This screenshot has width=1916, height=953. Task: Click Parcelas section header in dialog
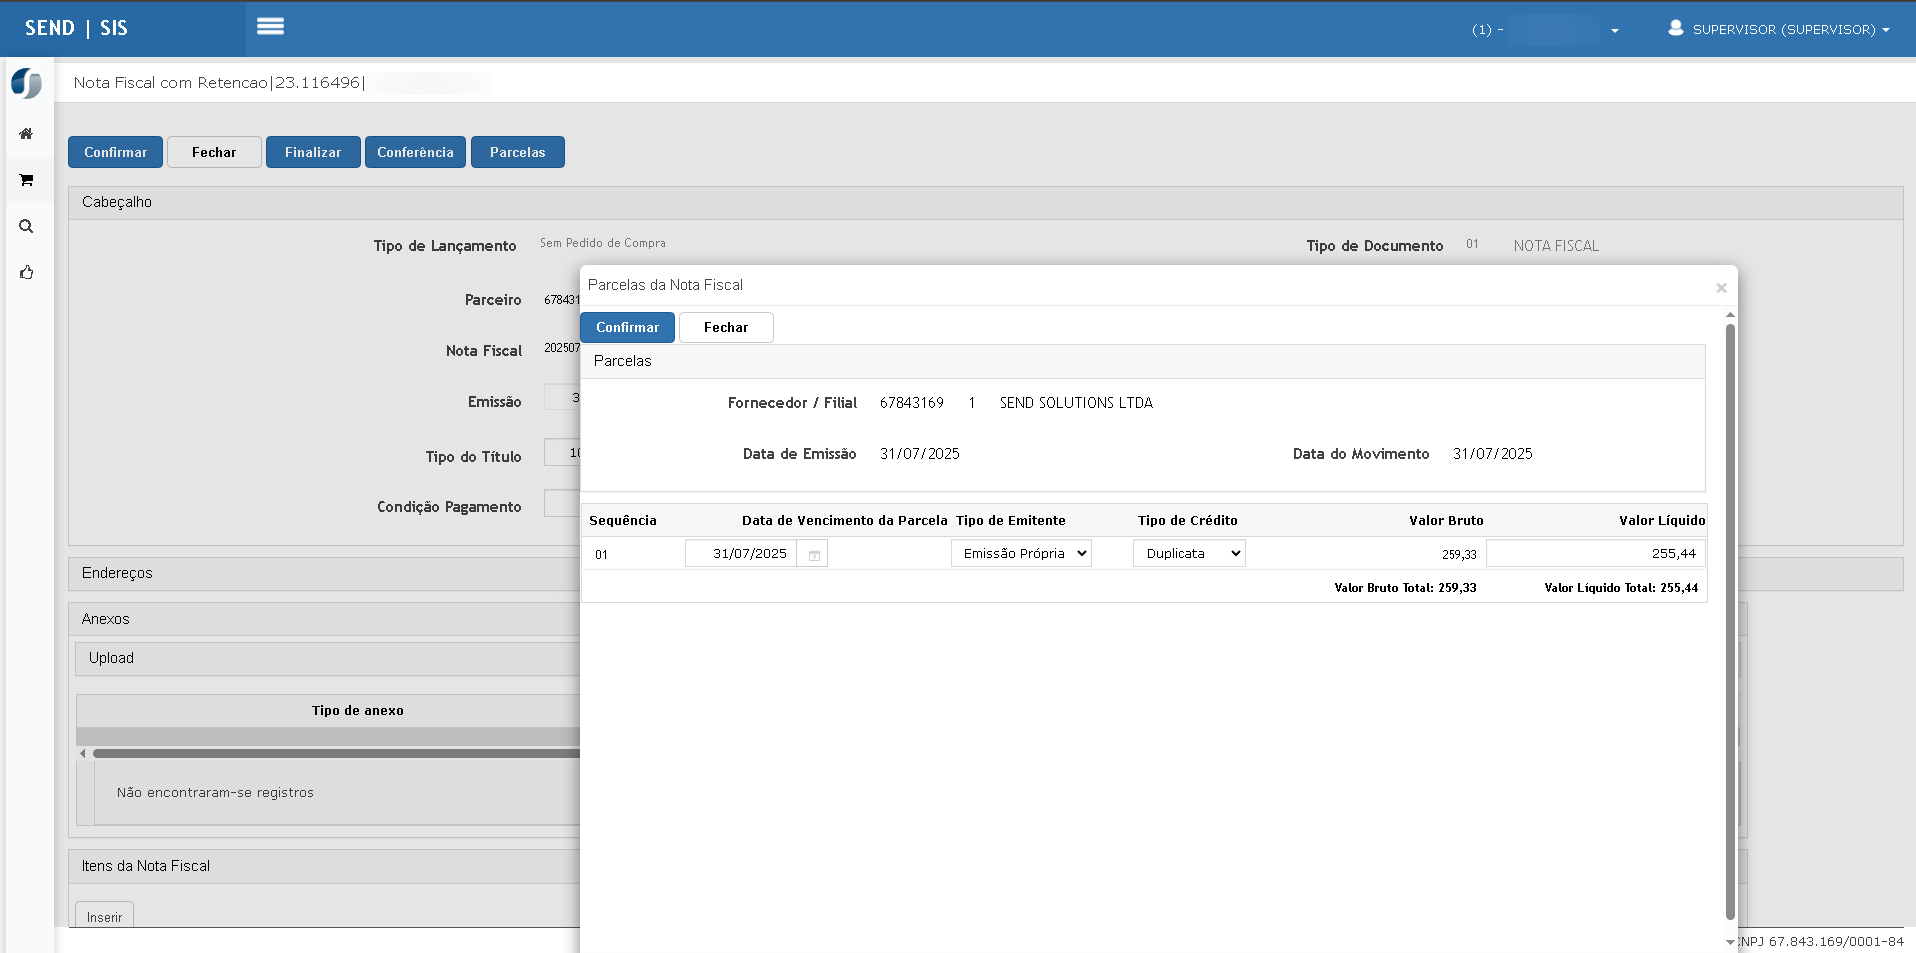click(x=1143, y=361)
